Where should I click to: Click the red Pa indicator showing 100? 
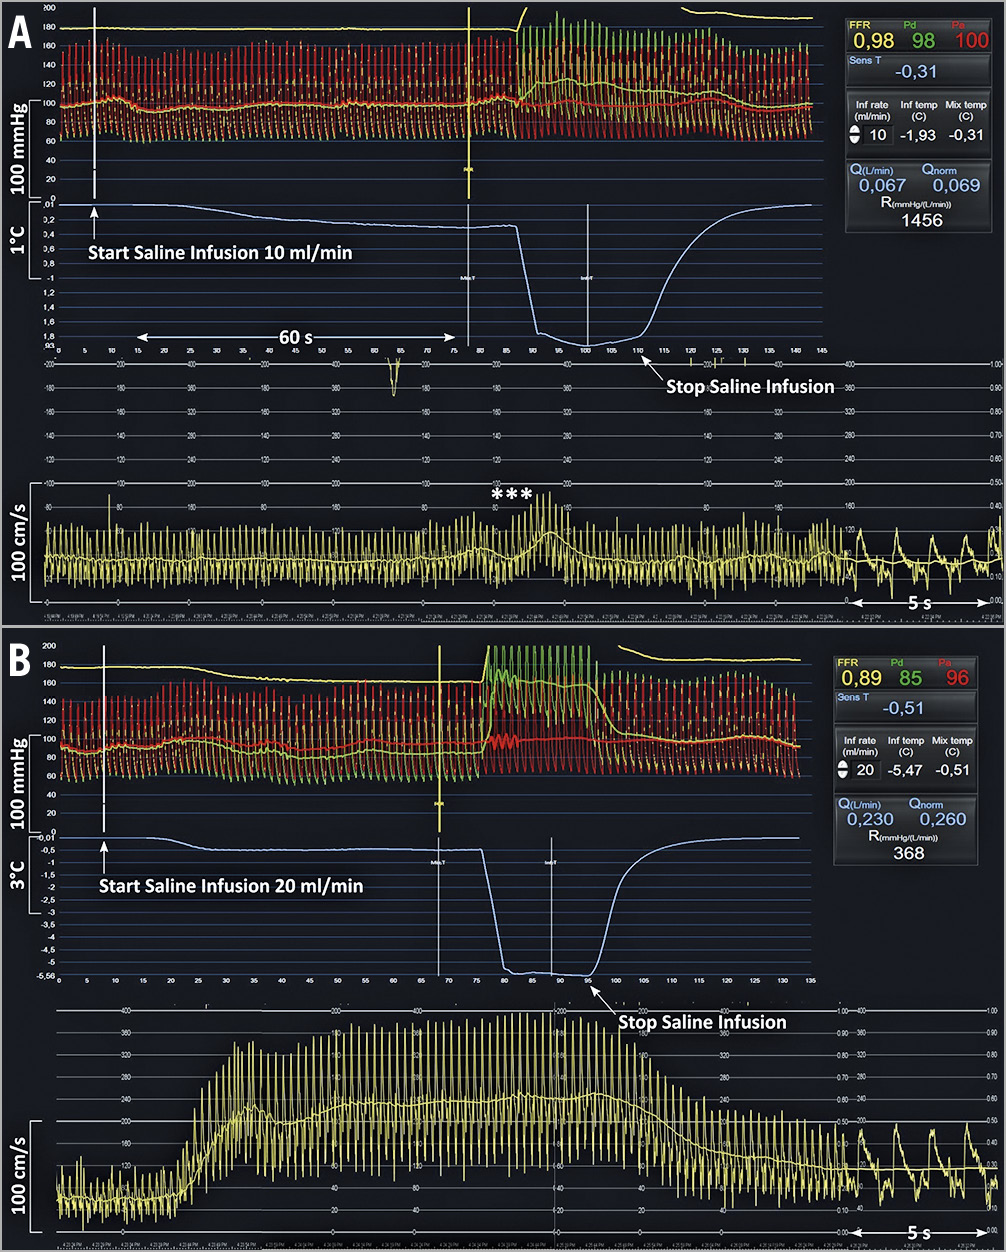click(973, 38)
